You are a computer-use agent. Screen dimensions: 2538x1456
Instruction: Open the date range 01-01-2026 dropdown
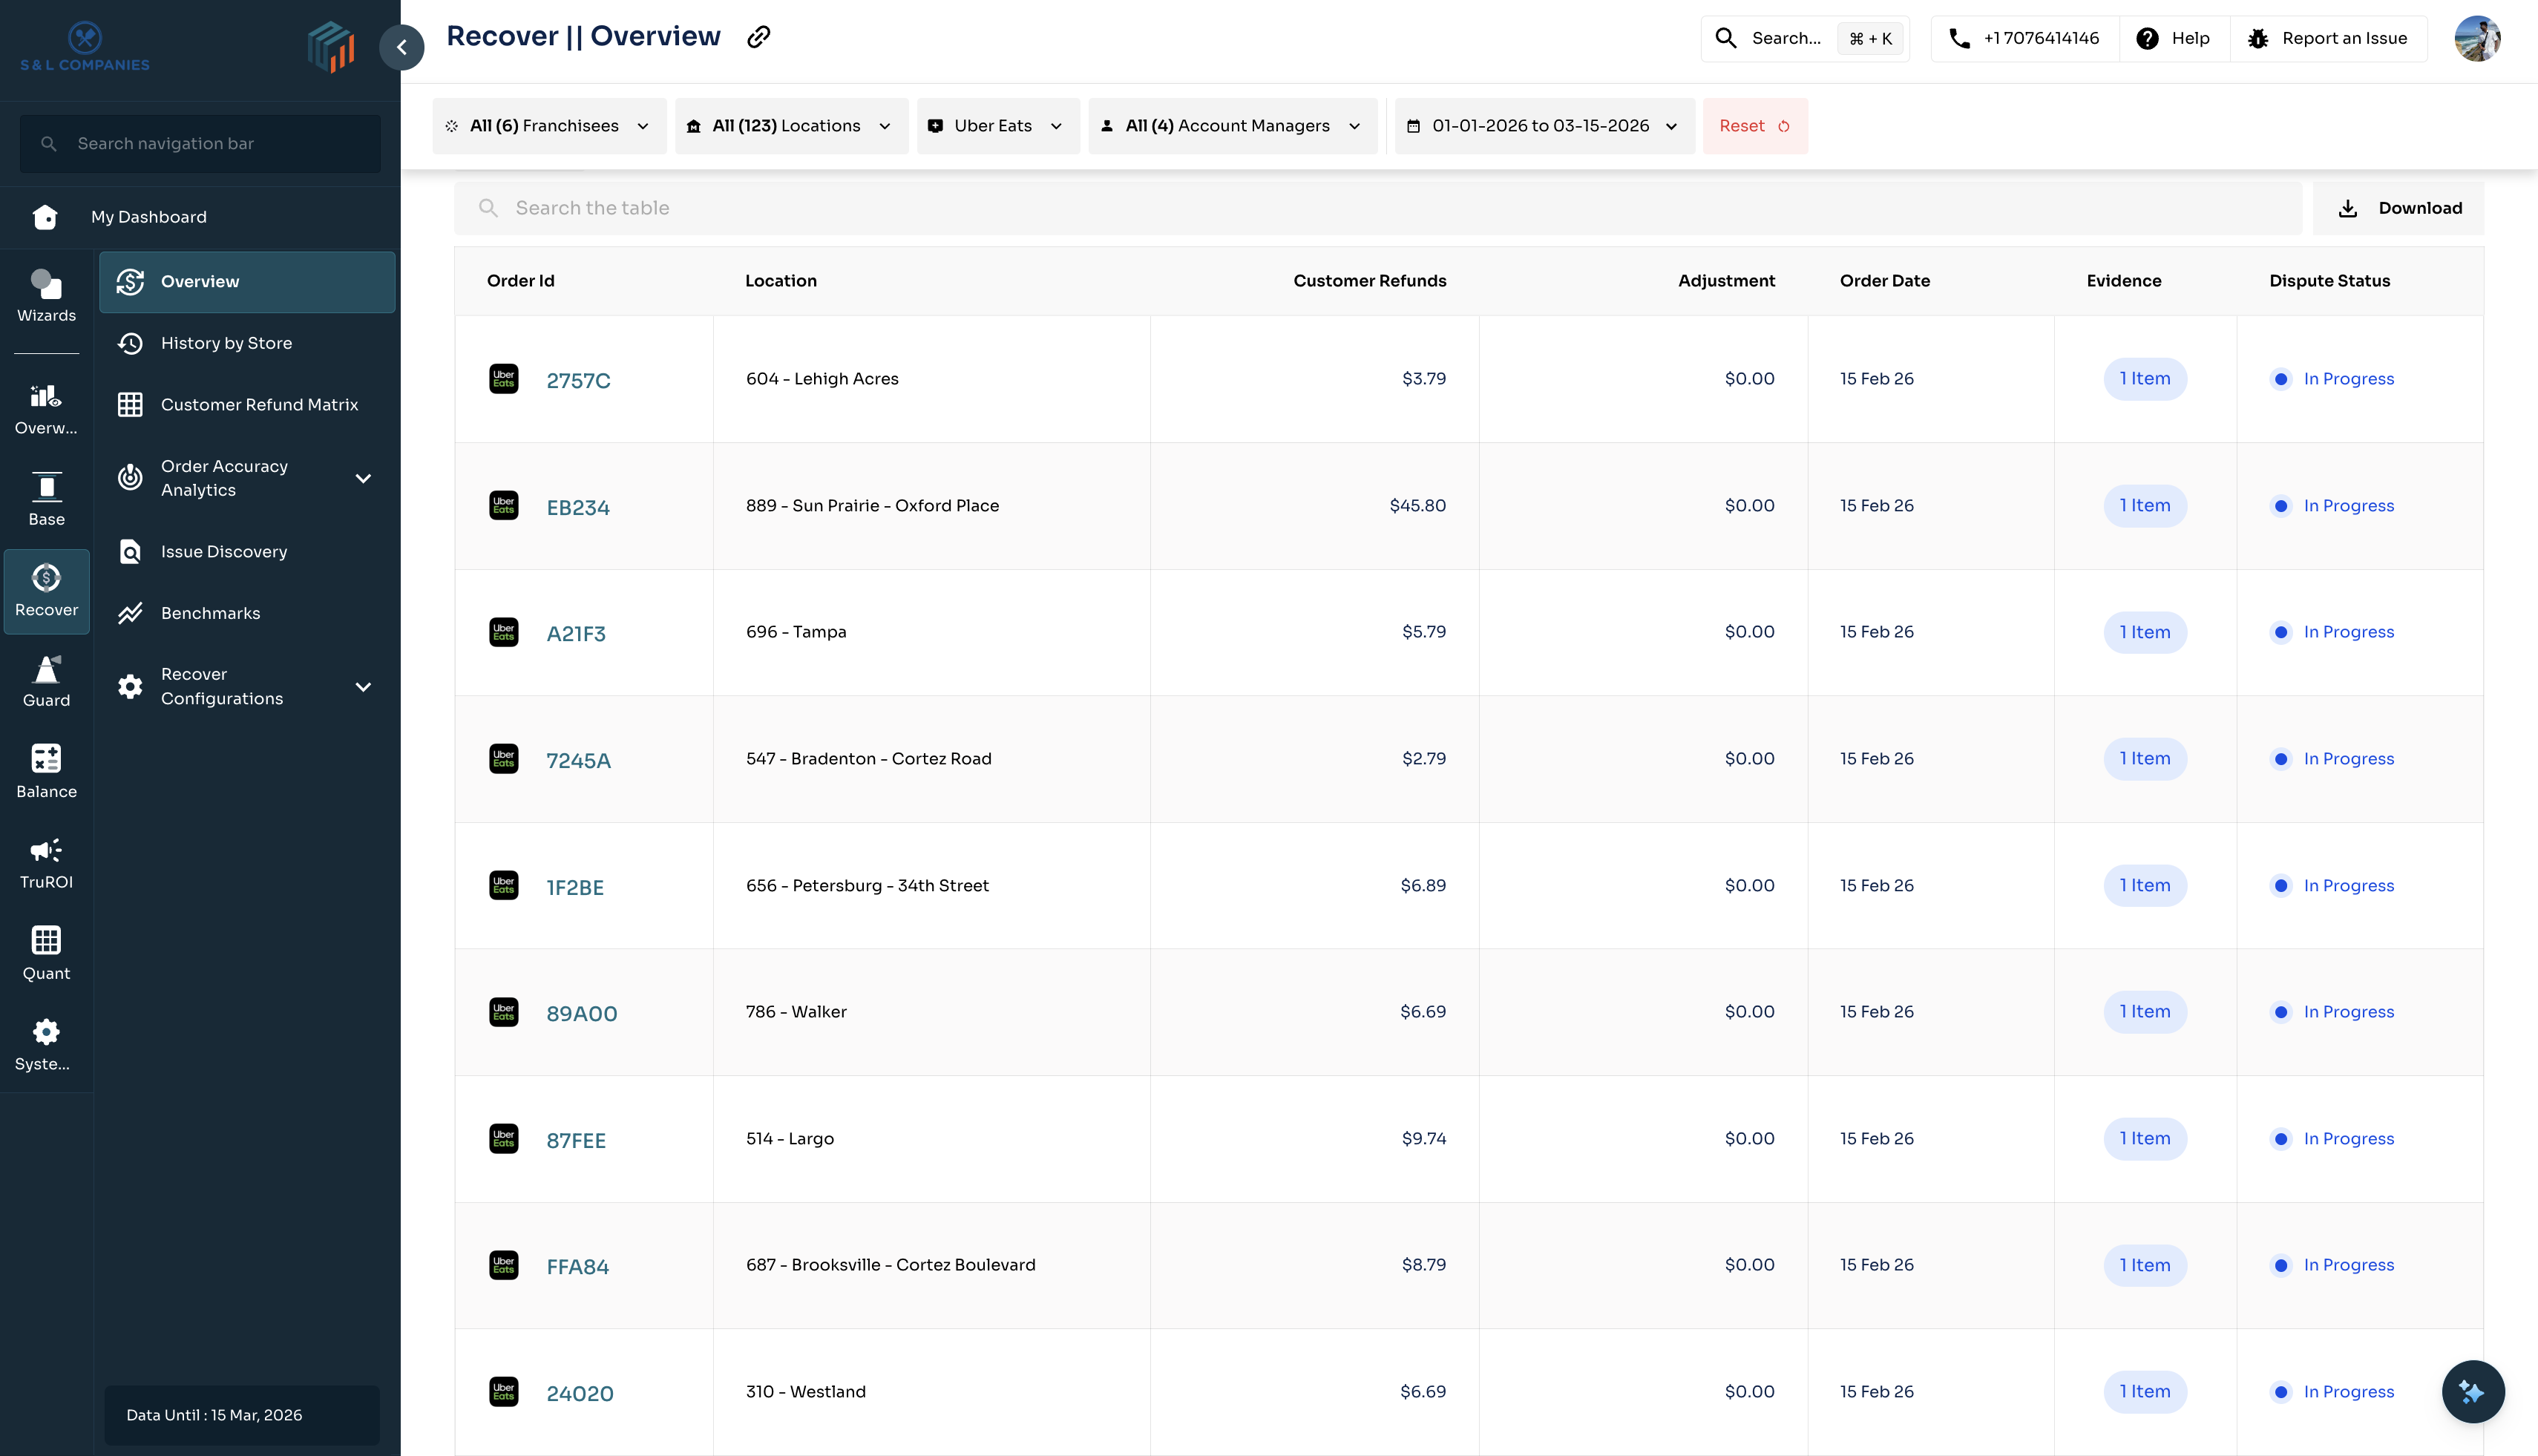coord(1543,126)
